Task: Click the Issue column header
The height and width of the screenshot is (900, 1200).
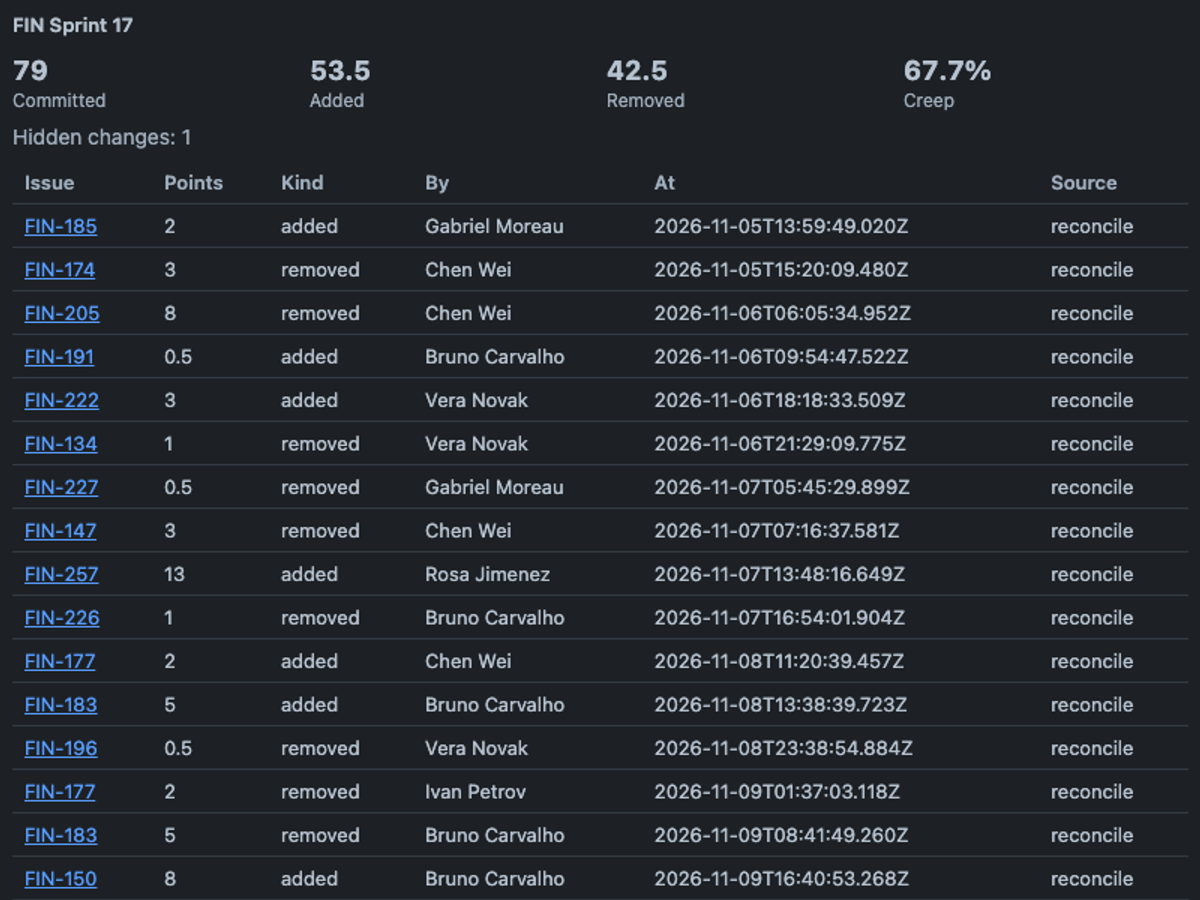Action: 50,183
